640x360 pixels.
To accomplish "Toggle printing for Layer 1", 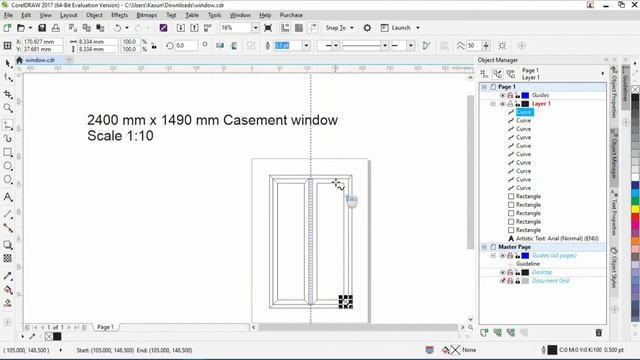I will [510, 104].
